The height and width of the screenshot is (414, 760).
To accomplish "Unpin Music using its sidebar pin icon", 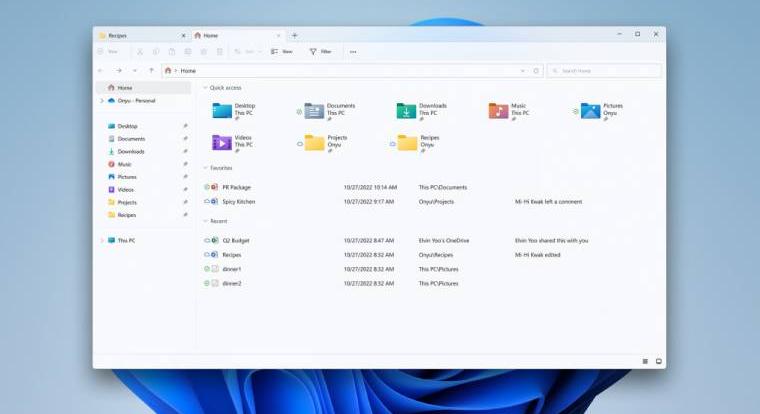I will pyautogui.click(x=185, y=164).
